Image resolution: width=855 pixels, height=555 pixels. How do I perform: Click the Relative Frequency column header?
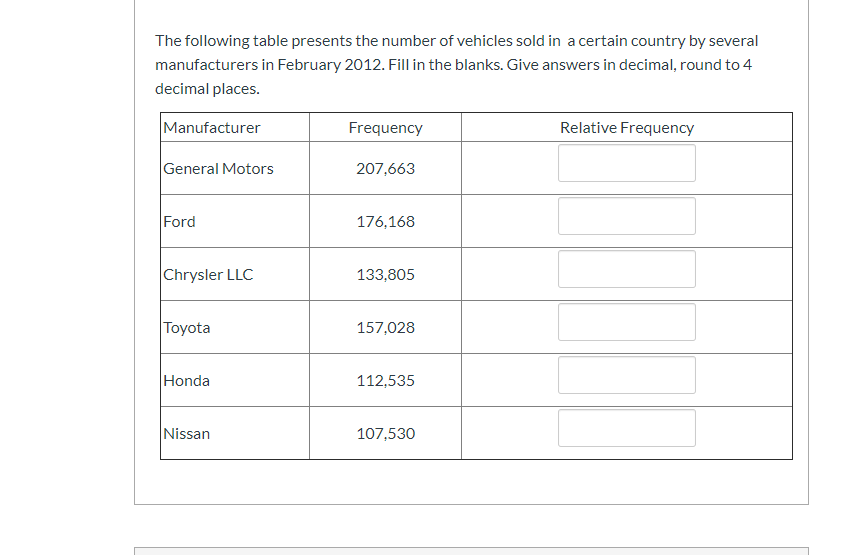(626, 128)
